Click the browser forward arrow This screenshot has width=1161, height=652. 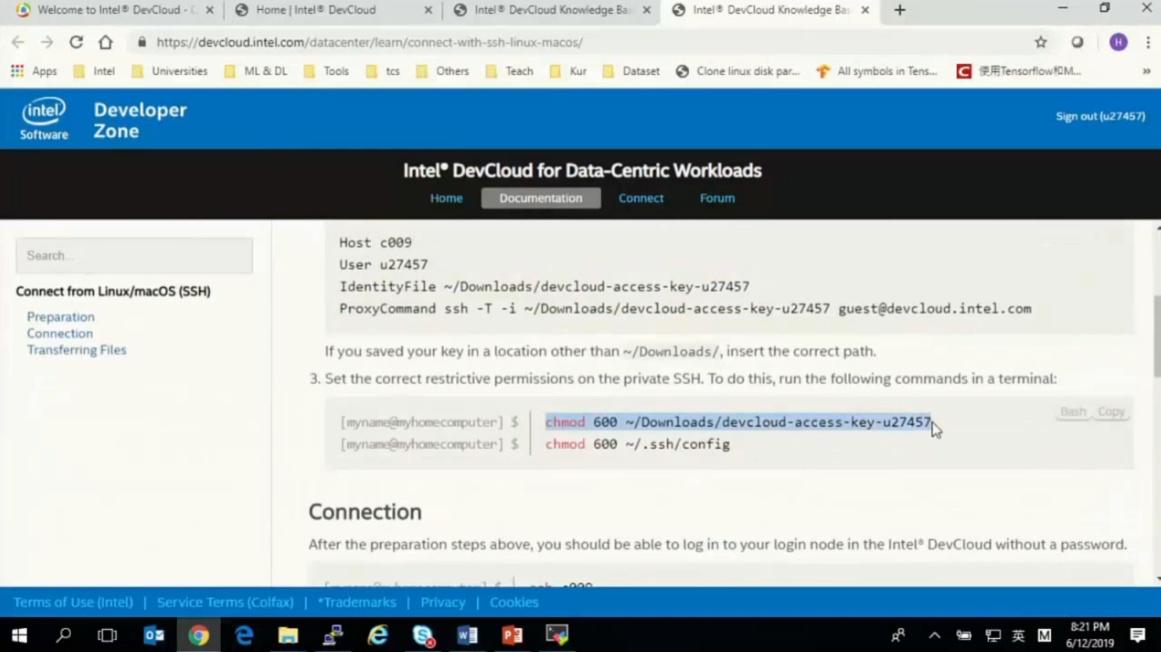coord(47,42)
